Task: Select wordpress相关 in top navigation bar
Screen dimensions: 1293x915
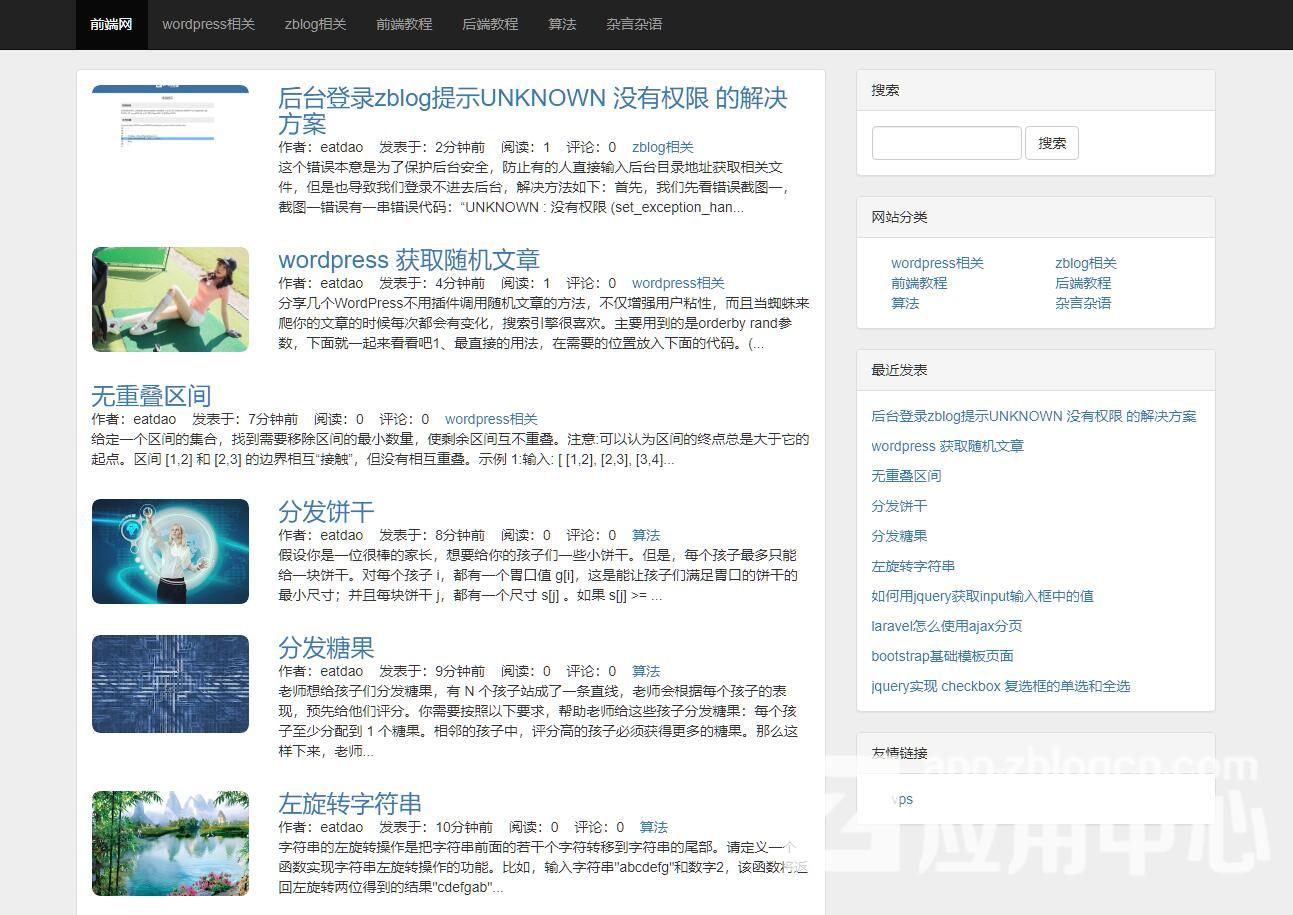Action: (208, 24)
